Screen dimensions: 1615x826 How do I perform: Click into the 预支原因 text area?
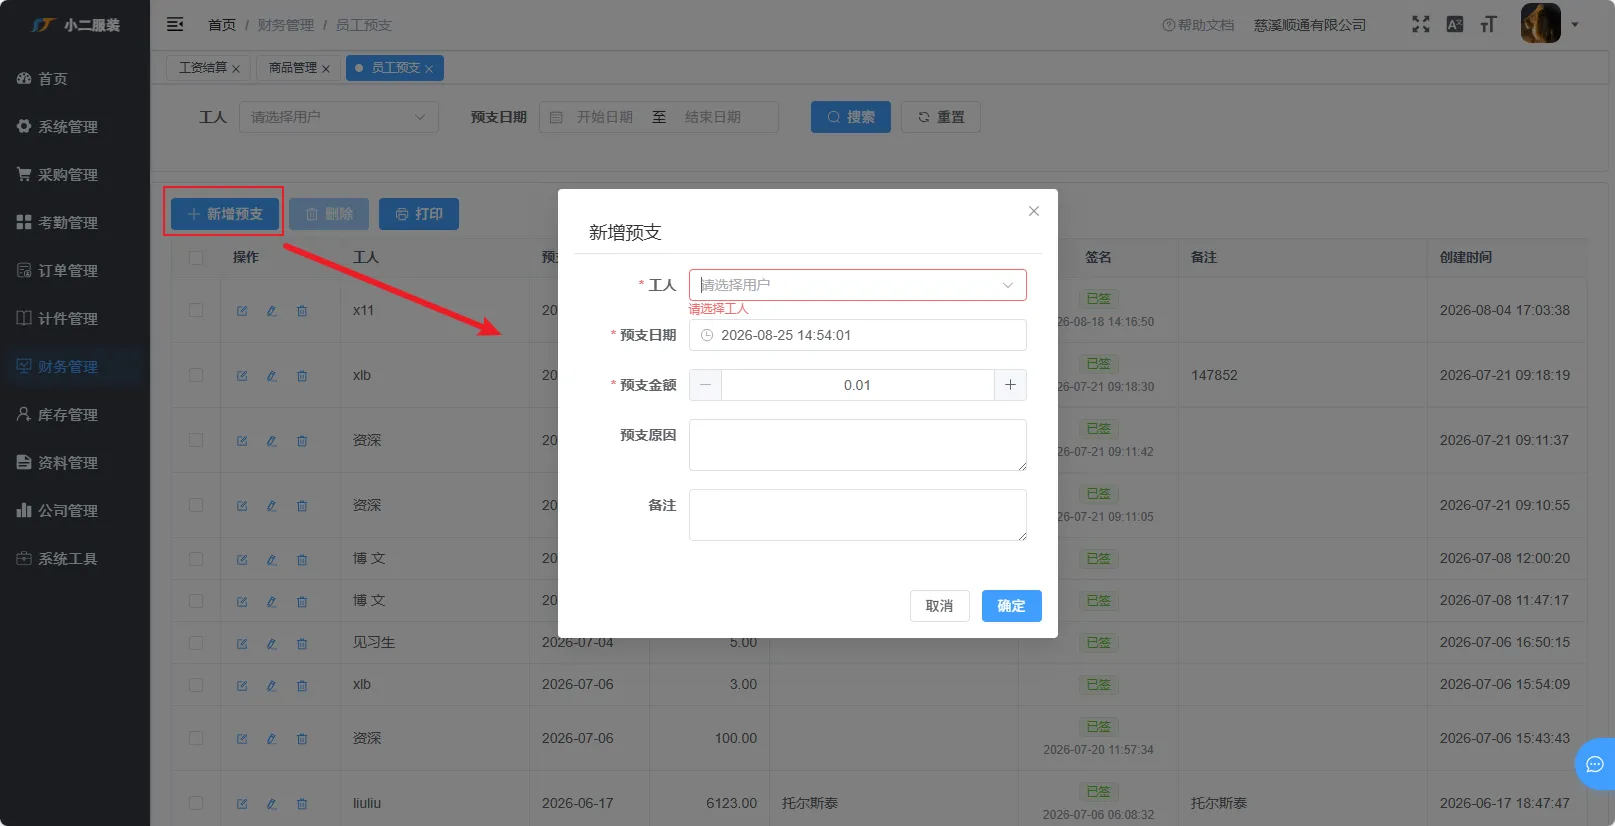tap(858, 445)
